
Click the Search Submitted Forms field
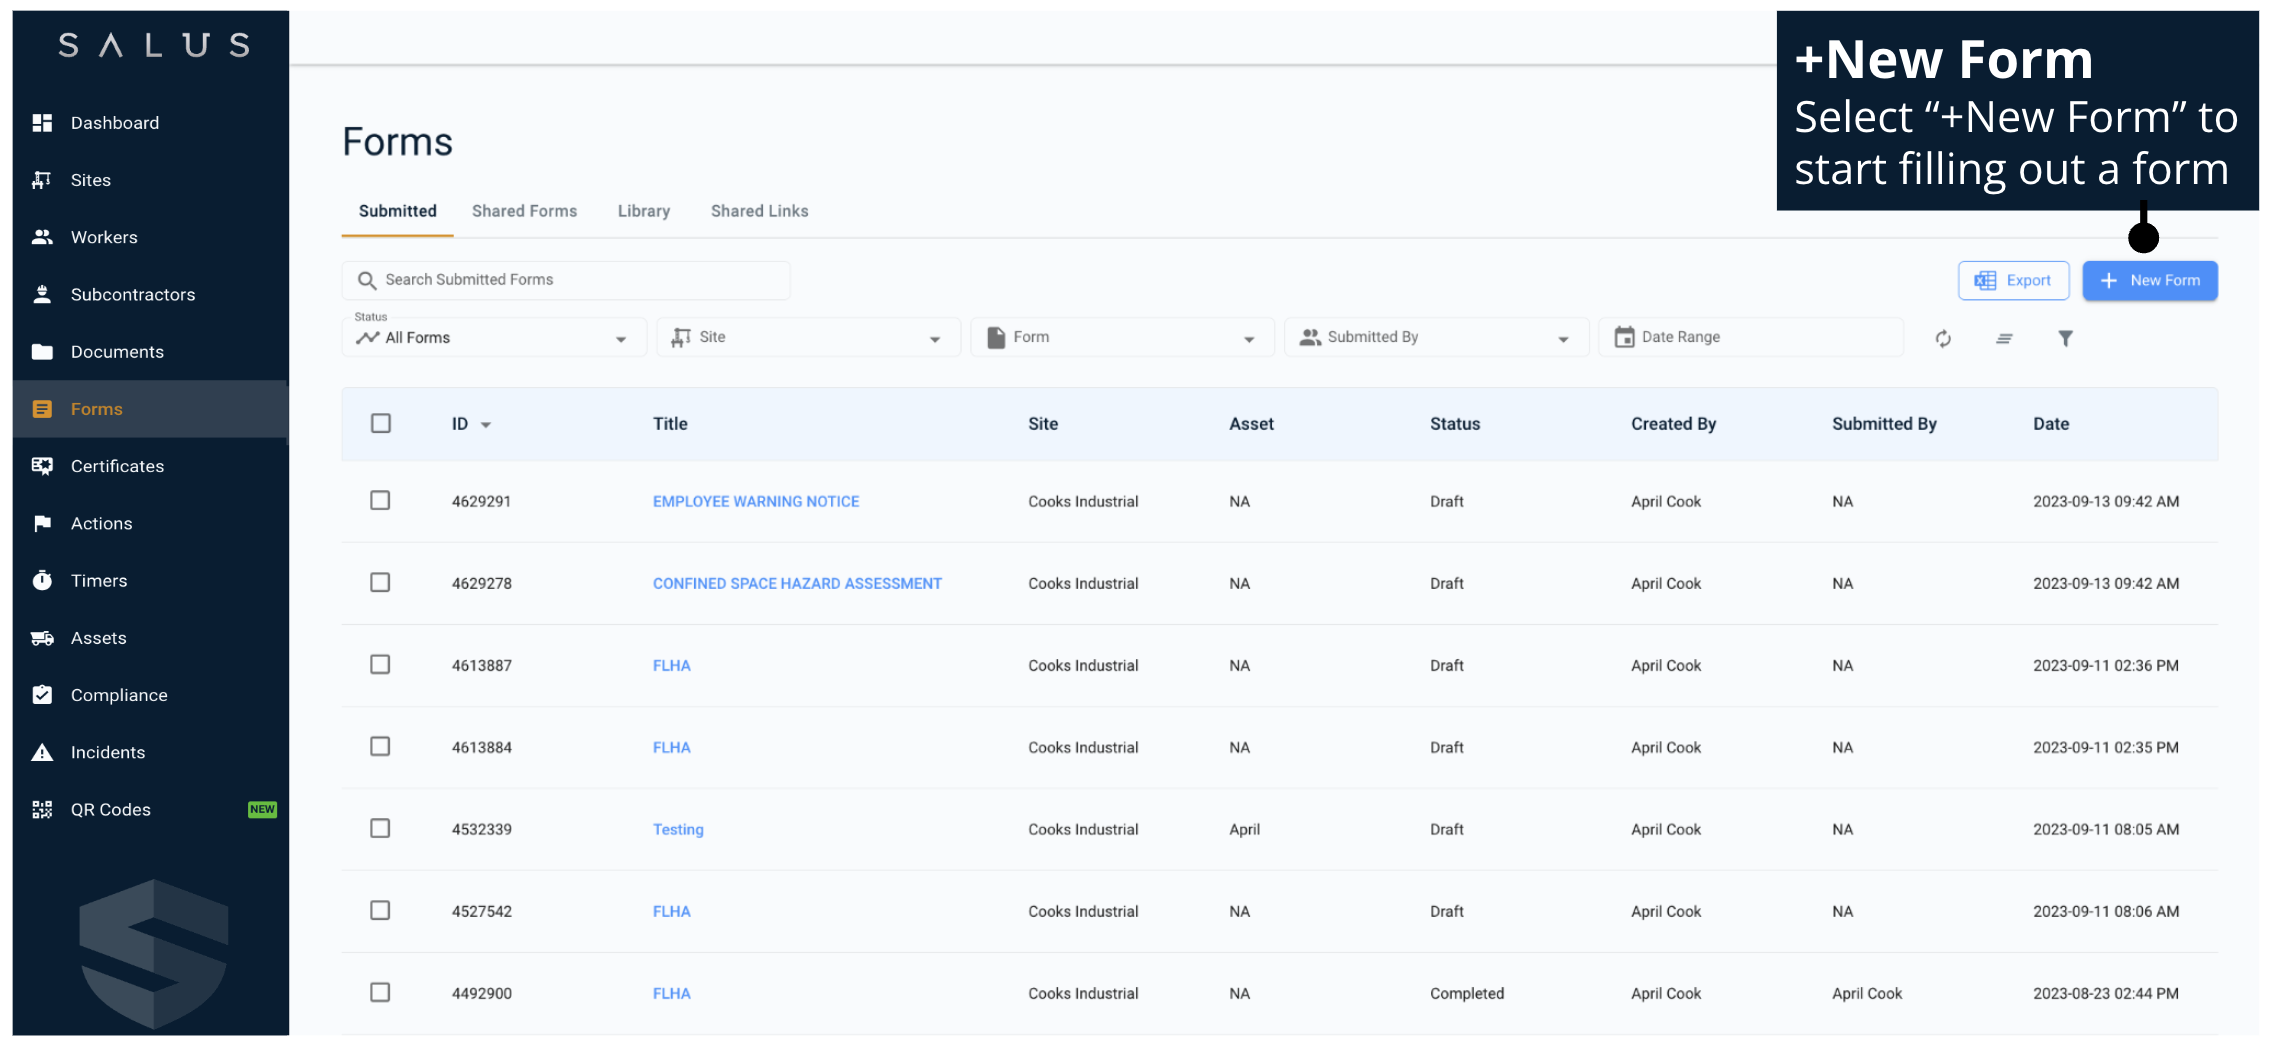pyautogui.click(x=566, y=280)
